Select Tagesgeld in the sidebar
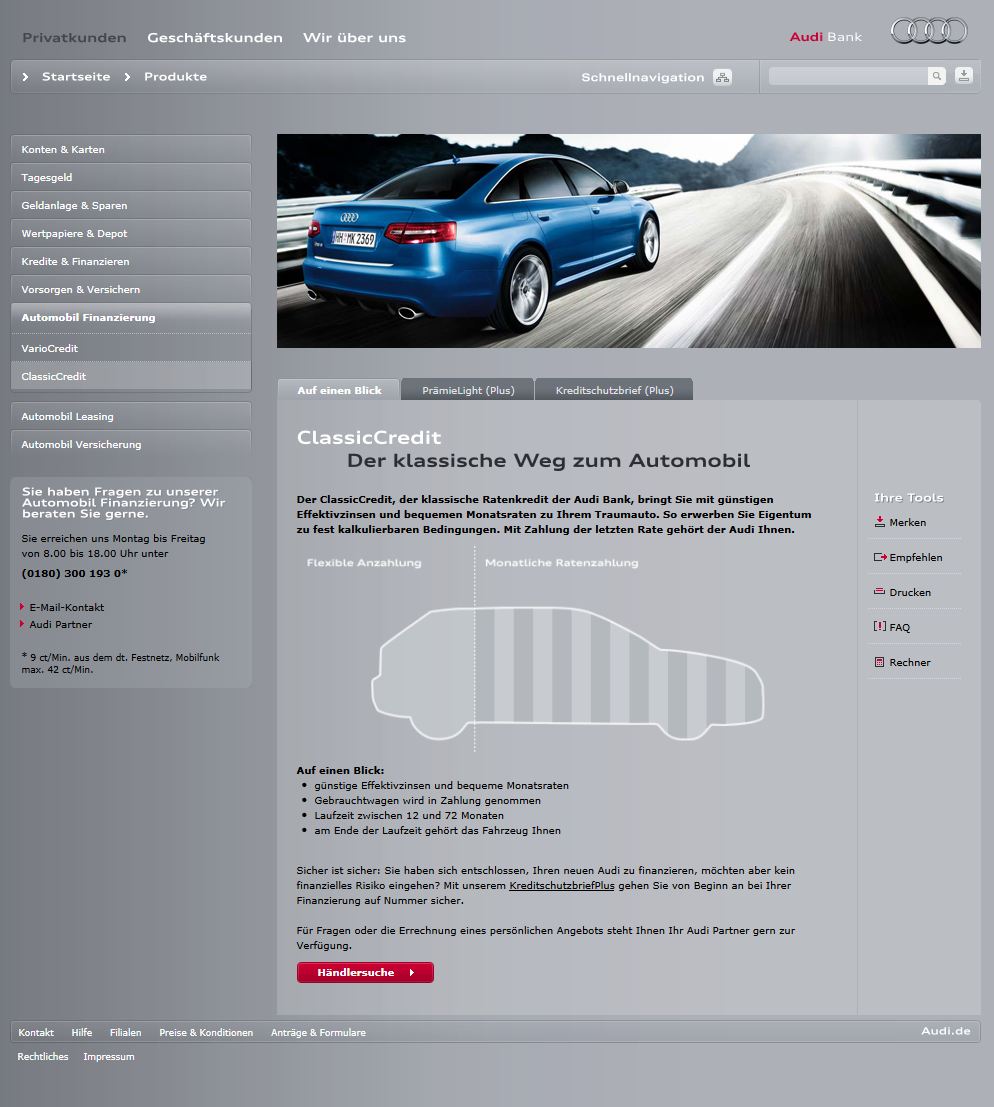The width and height of the screenshot is (994, 1107). pyautogui.click(x=131, y=177)
